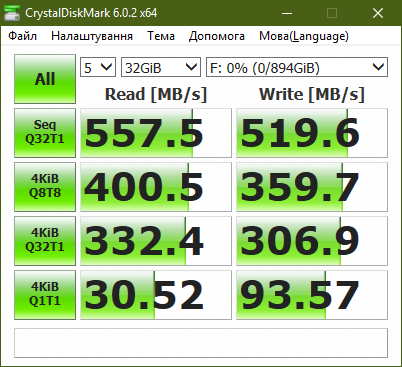Screen dimensions: 402x367
Task: Open the Мова(Language) menu
Action: [304, 36]
